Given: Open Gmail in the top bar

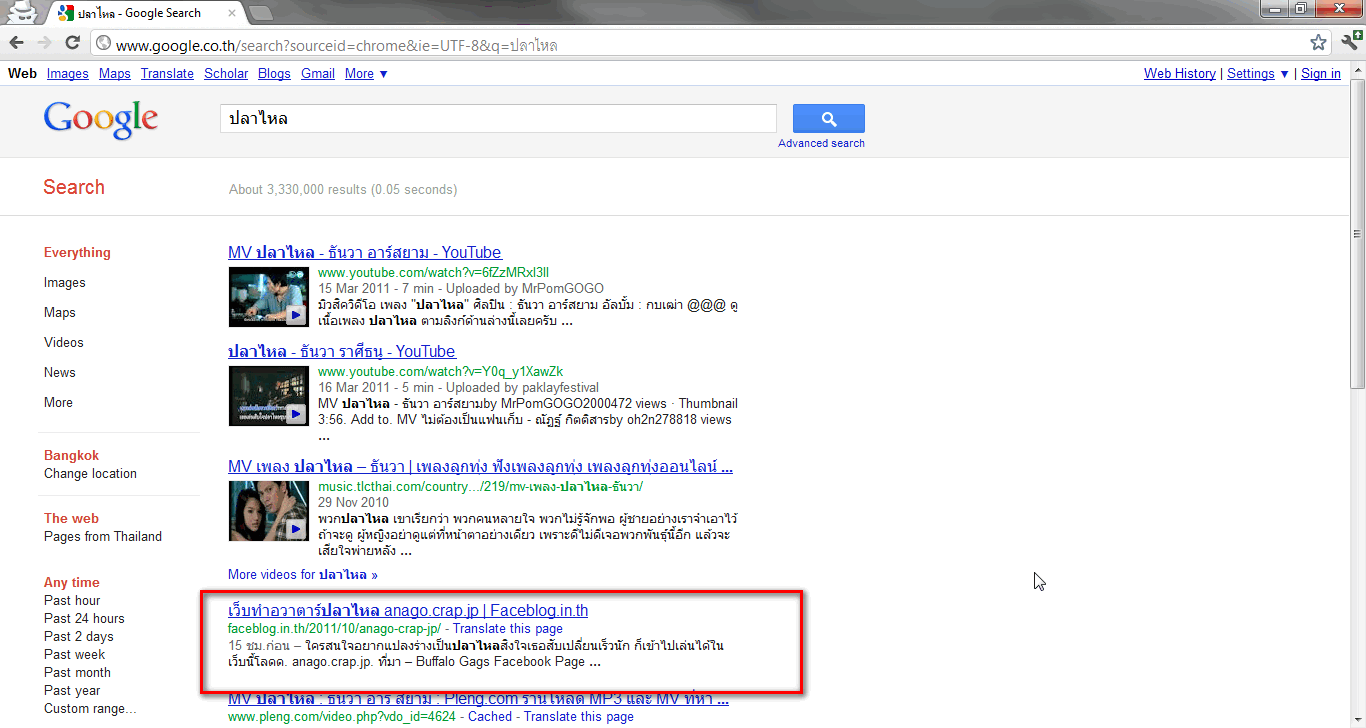Looking at the screenshot, I should pyautogui.click(x=318, y=74).
